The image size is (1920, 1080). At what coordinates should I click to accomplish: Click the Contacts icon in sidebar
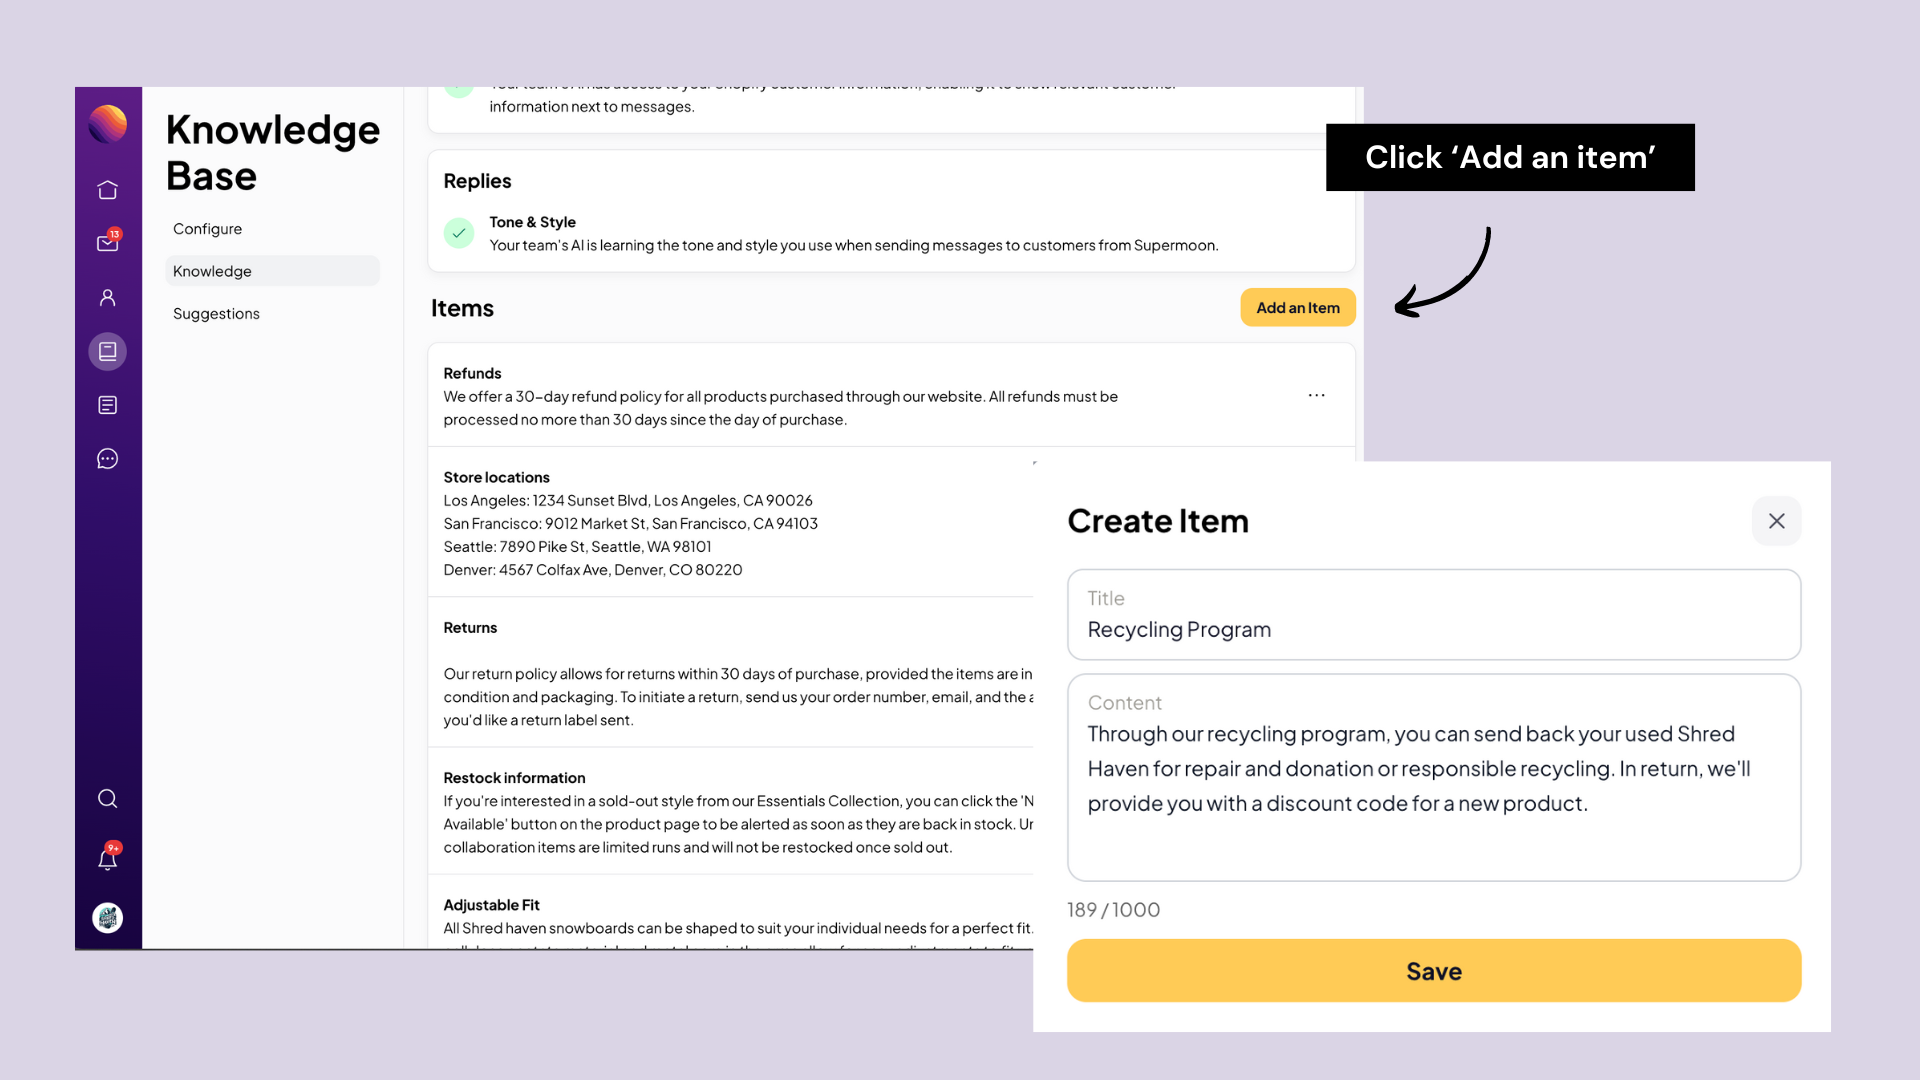(108, 295)
